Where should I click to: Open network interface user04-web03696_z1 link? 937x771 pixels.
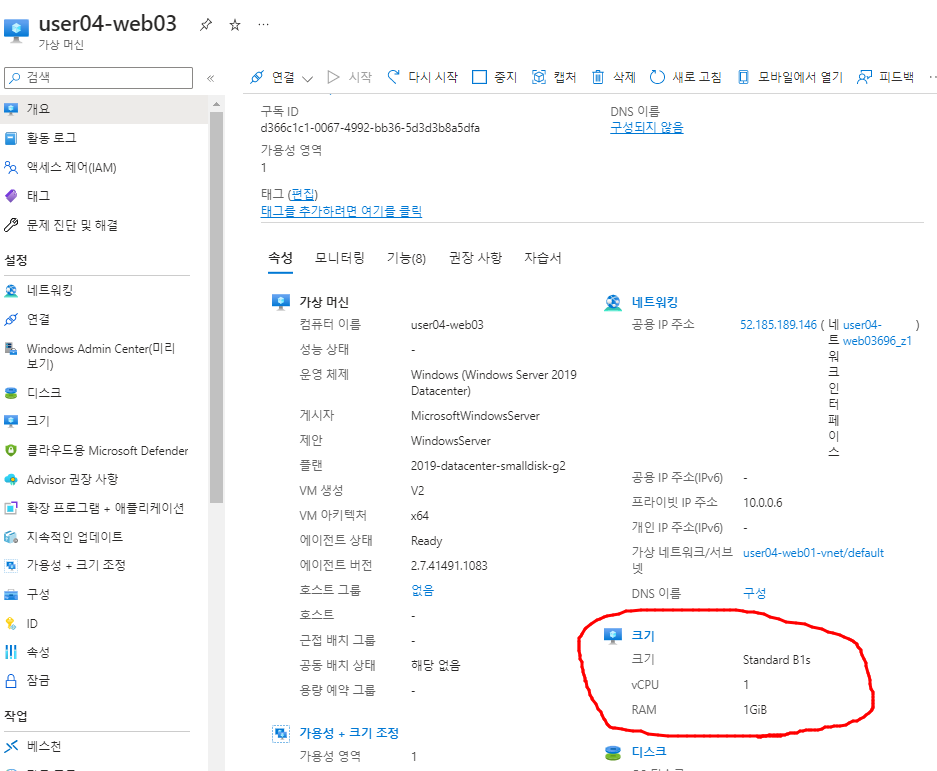point(877,333)
